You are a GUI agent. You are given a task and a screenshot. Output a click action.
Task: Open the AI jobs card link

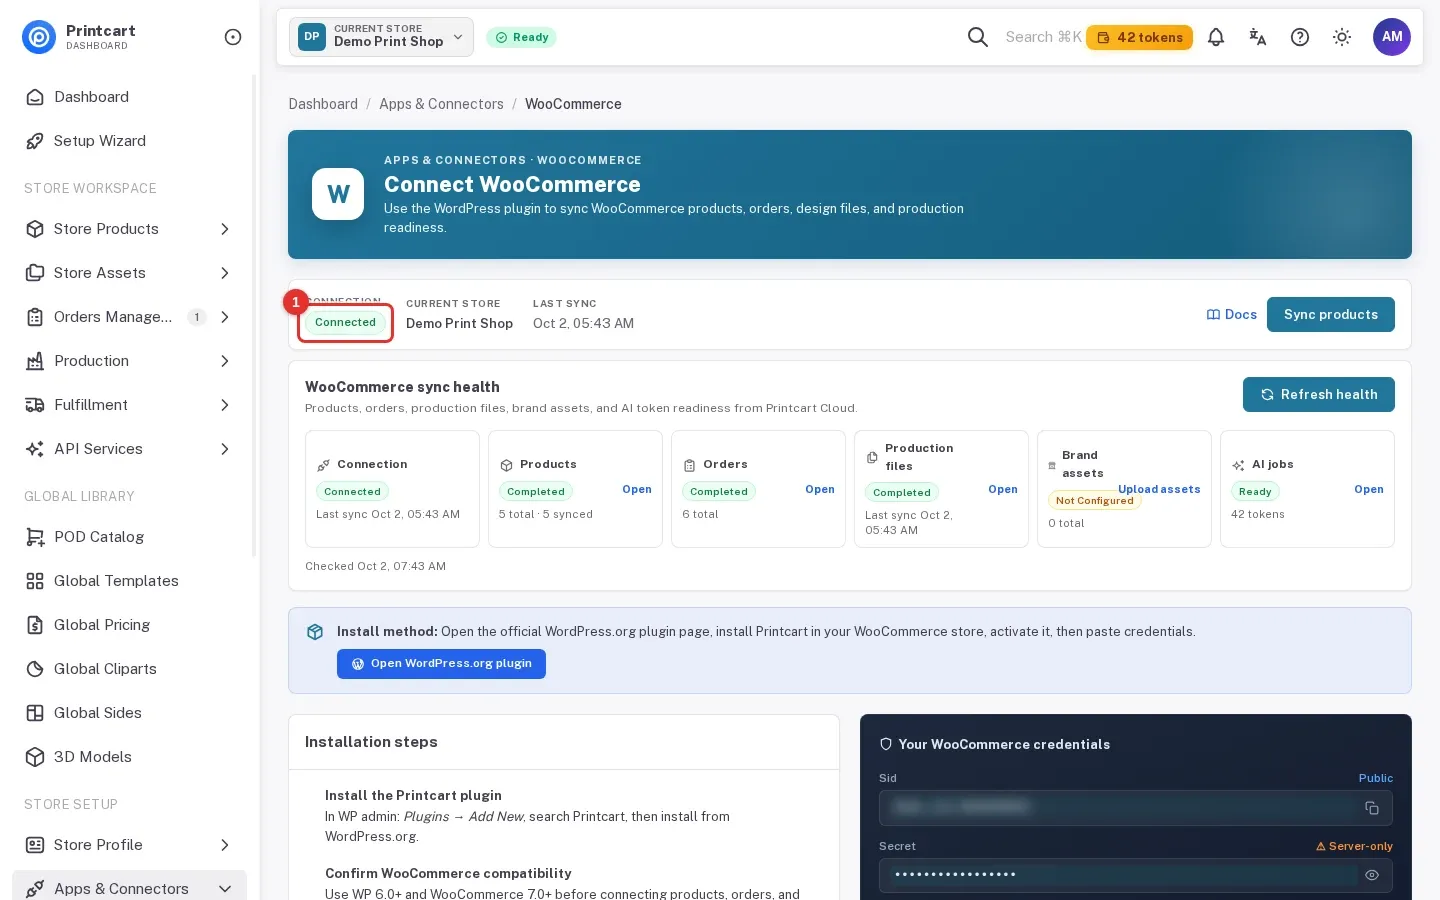[x=1369, y=489]
